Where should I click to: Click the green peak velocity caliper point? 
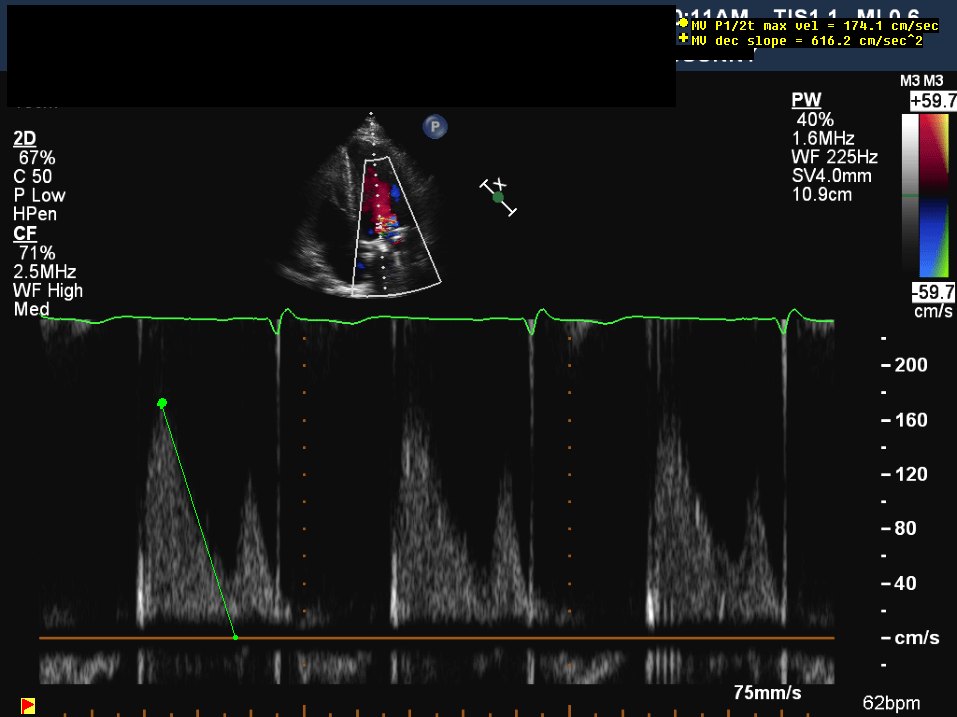162,403
